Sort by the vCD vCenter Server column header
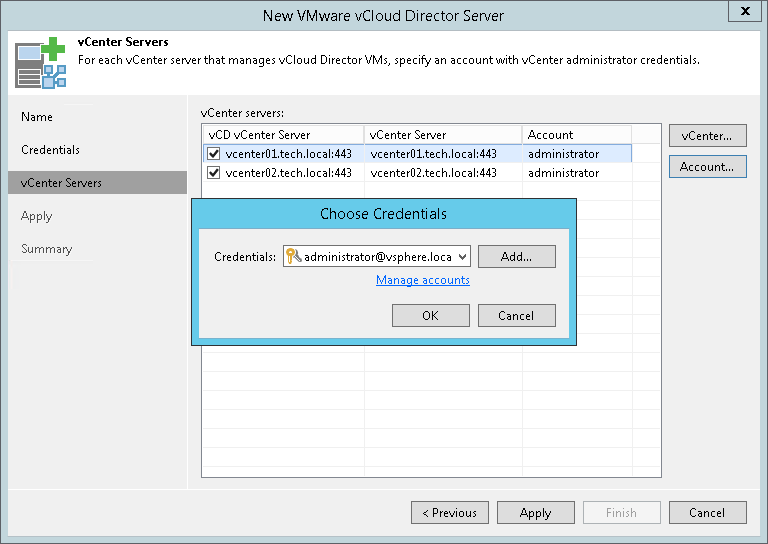This screenshot has height=544, width=768. [x=282, y=135]
